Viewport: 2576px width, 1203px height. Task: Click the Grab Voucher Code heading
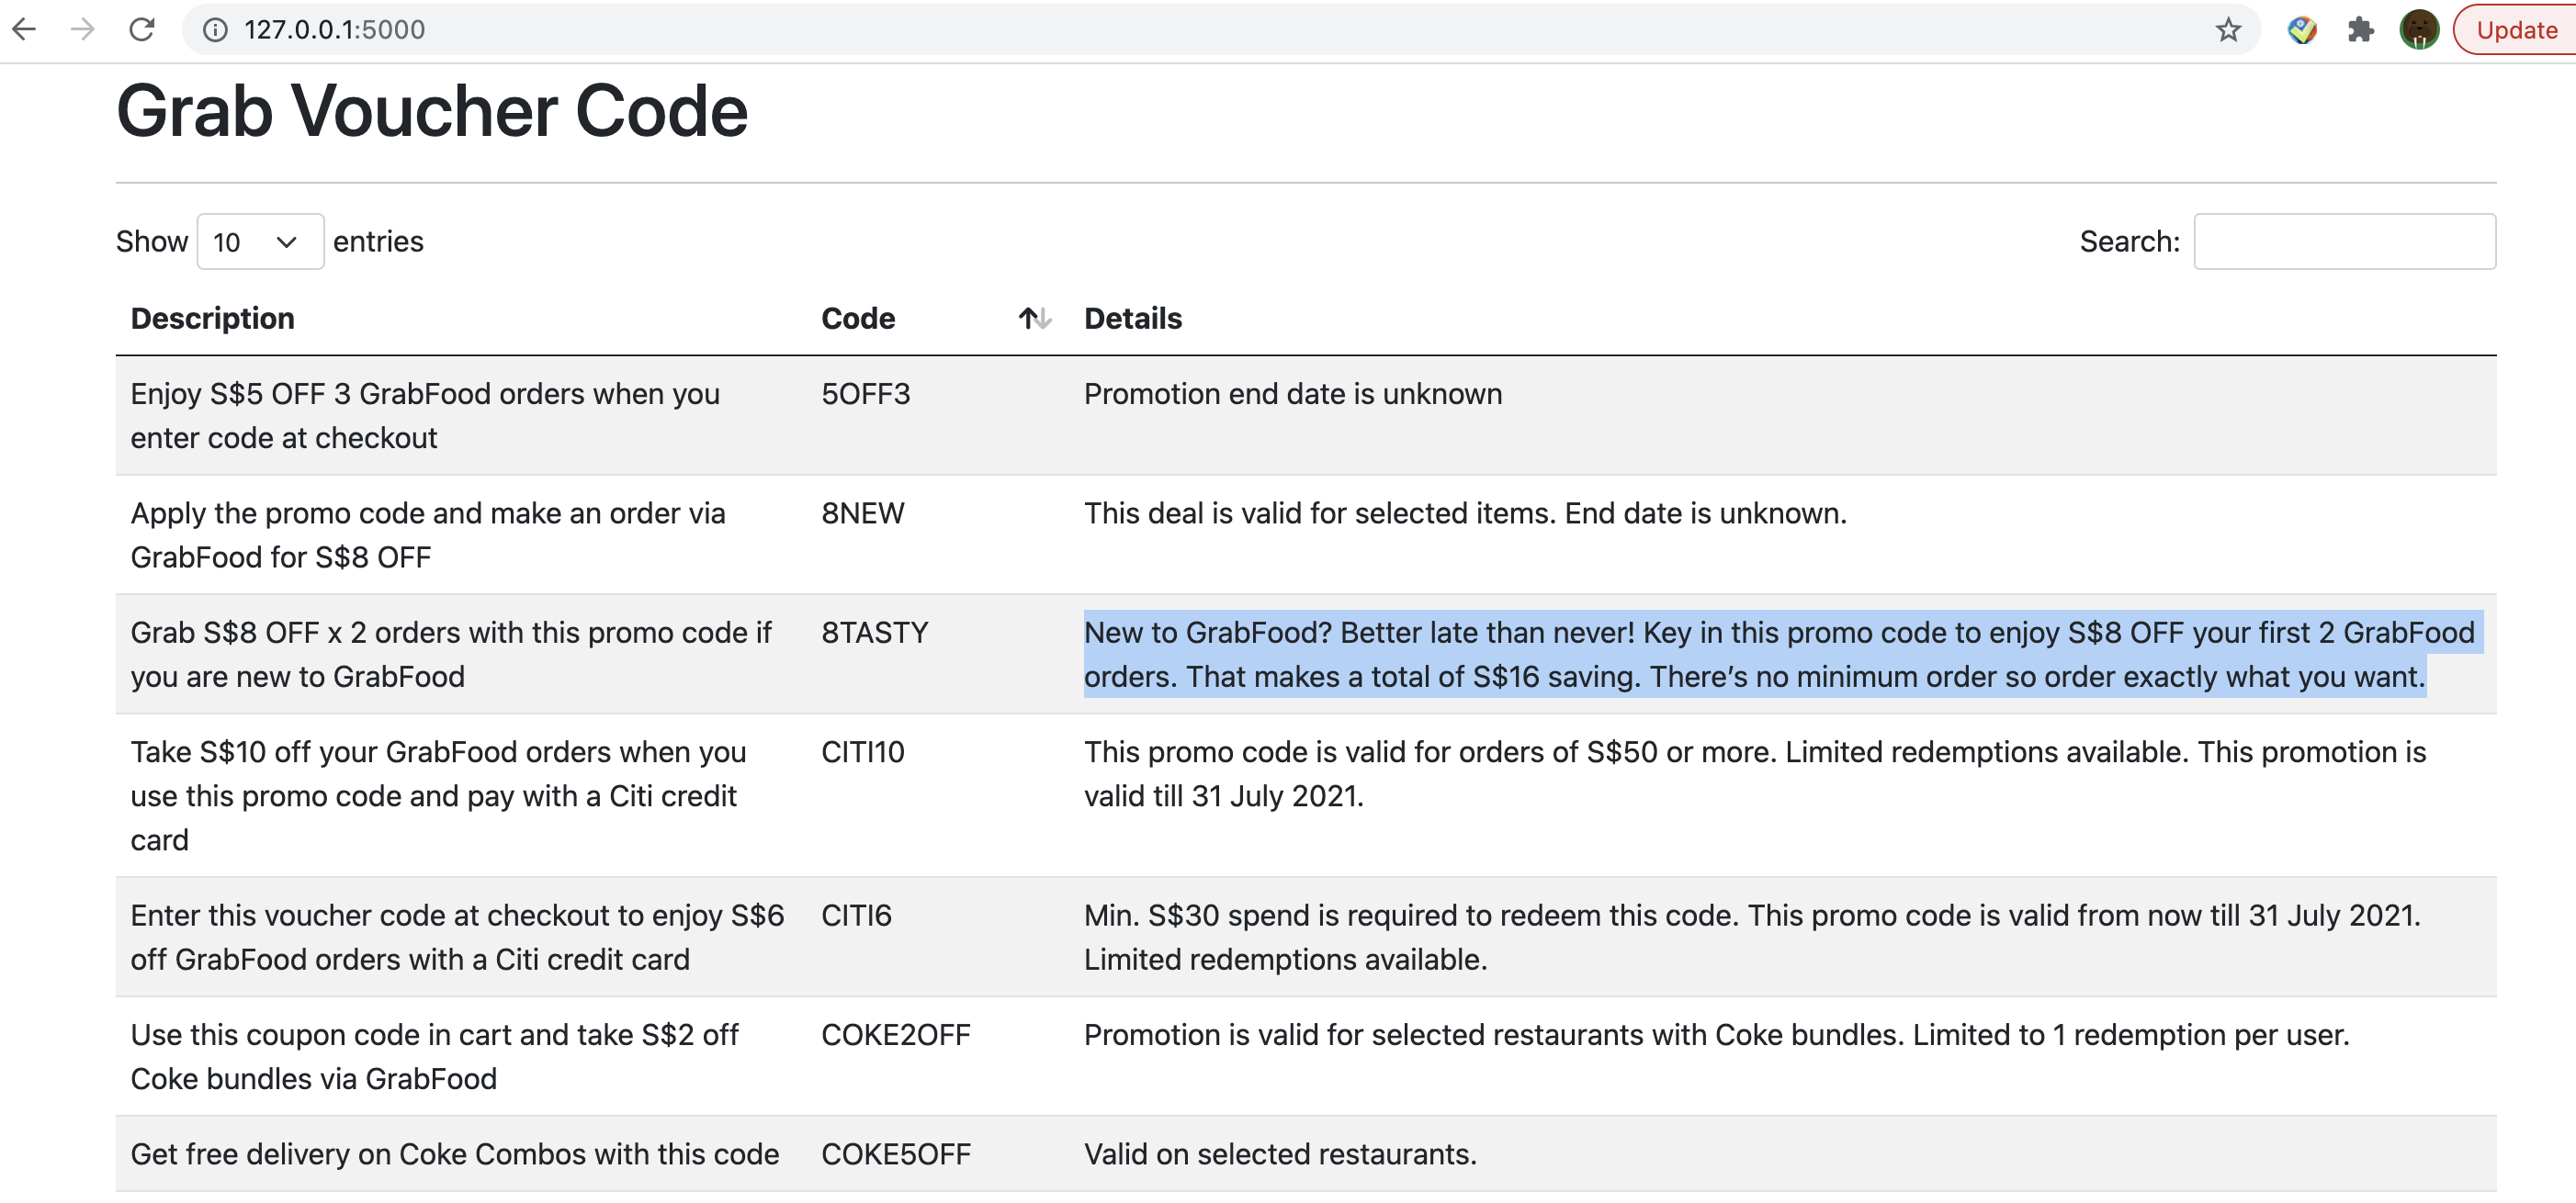(x=431, y=111)
